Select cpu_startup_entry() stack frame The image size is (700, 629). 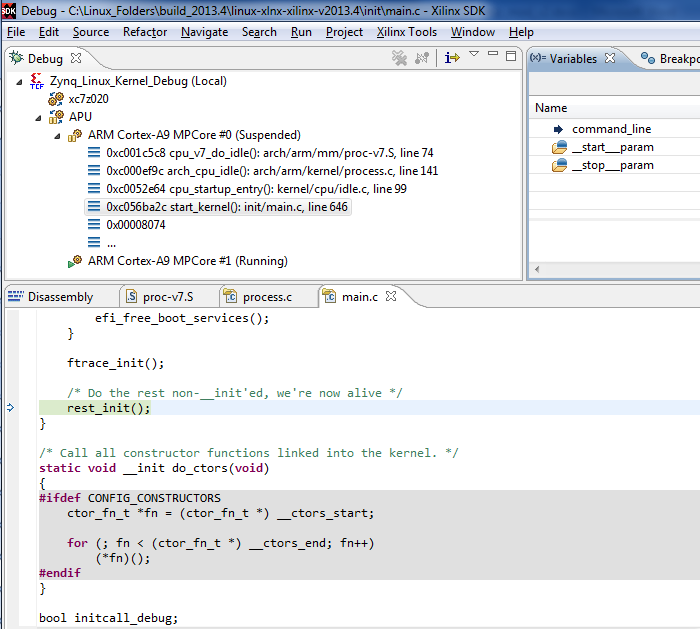pyautogui.click(x=256, y=189)
